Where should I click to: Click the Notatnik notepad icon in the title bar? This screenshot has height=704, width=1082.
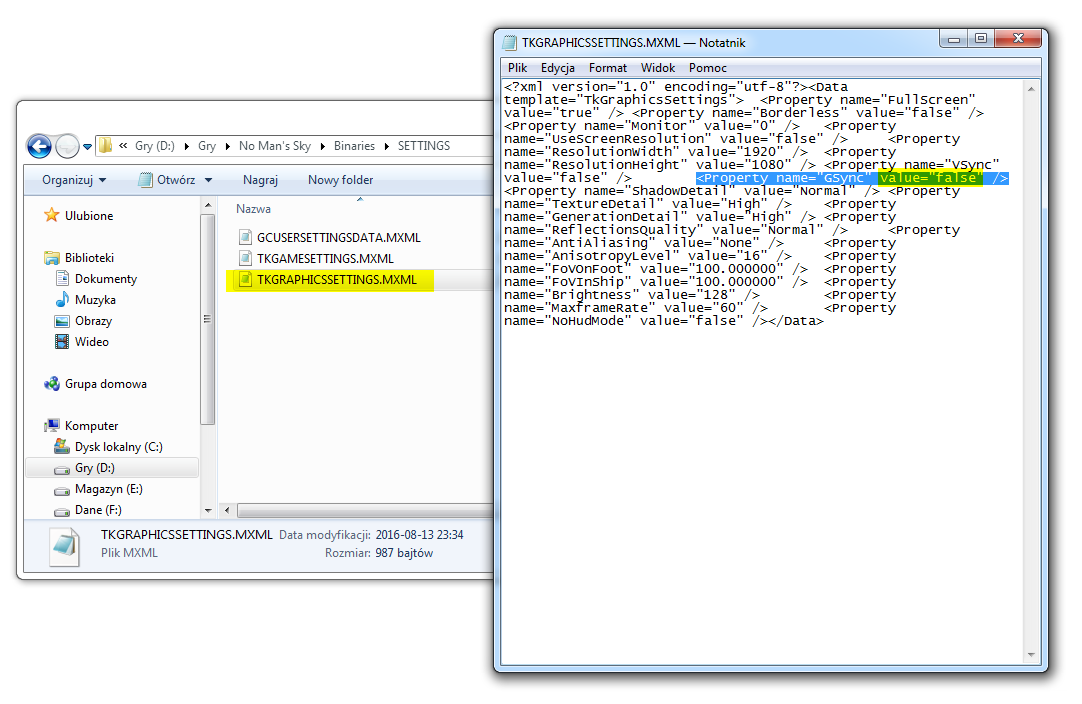click(x=510, y=42)
